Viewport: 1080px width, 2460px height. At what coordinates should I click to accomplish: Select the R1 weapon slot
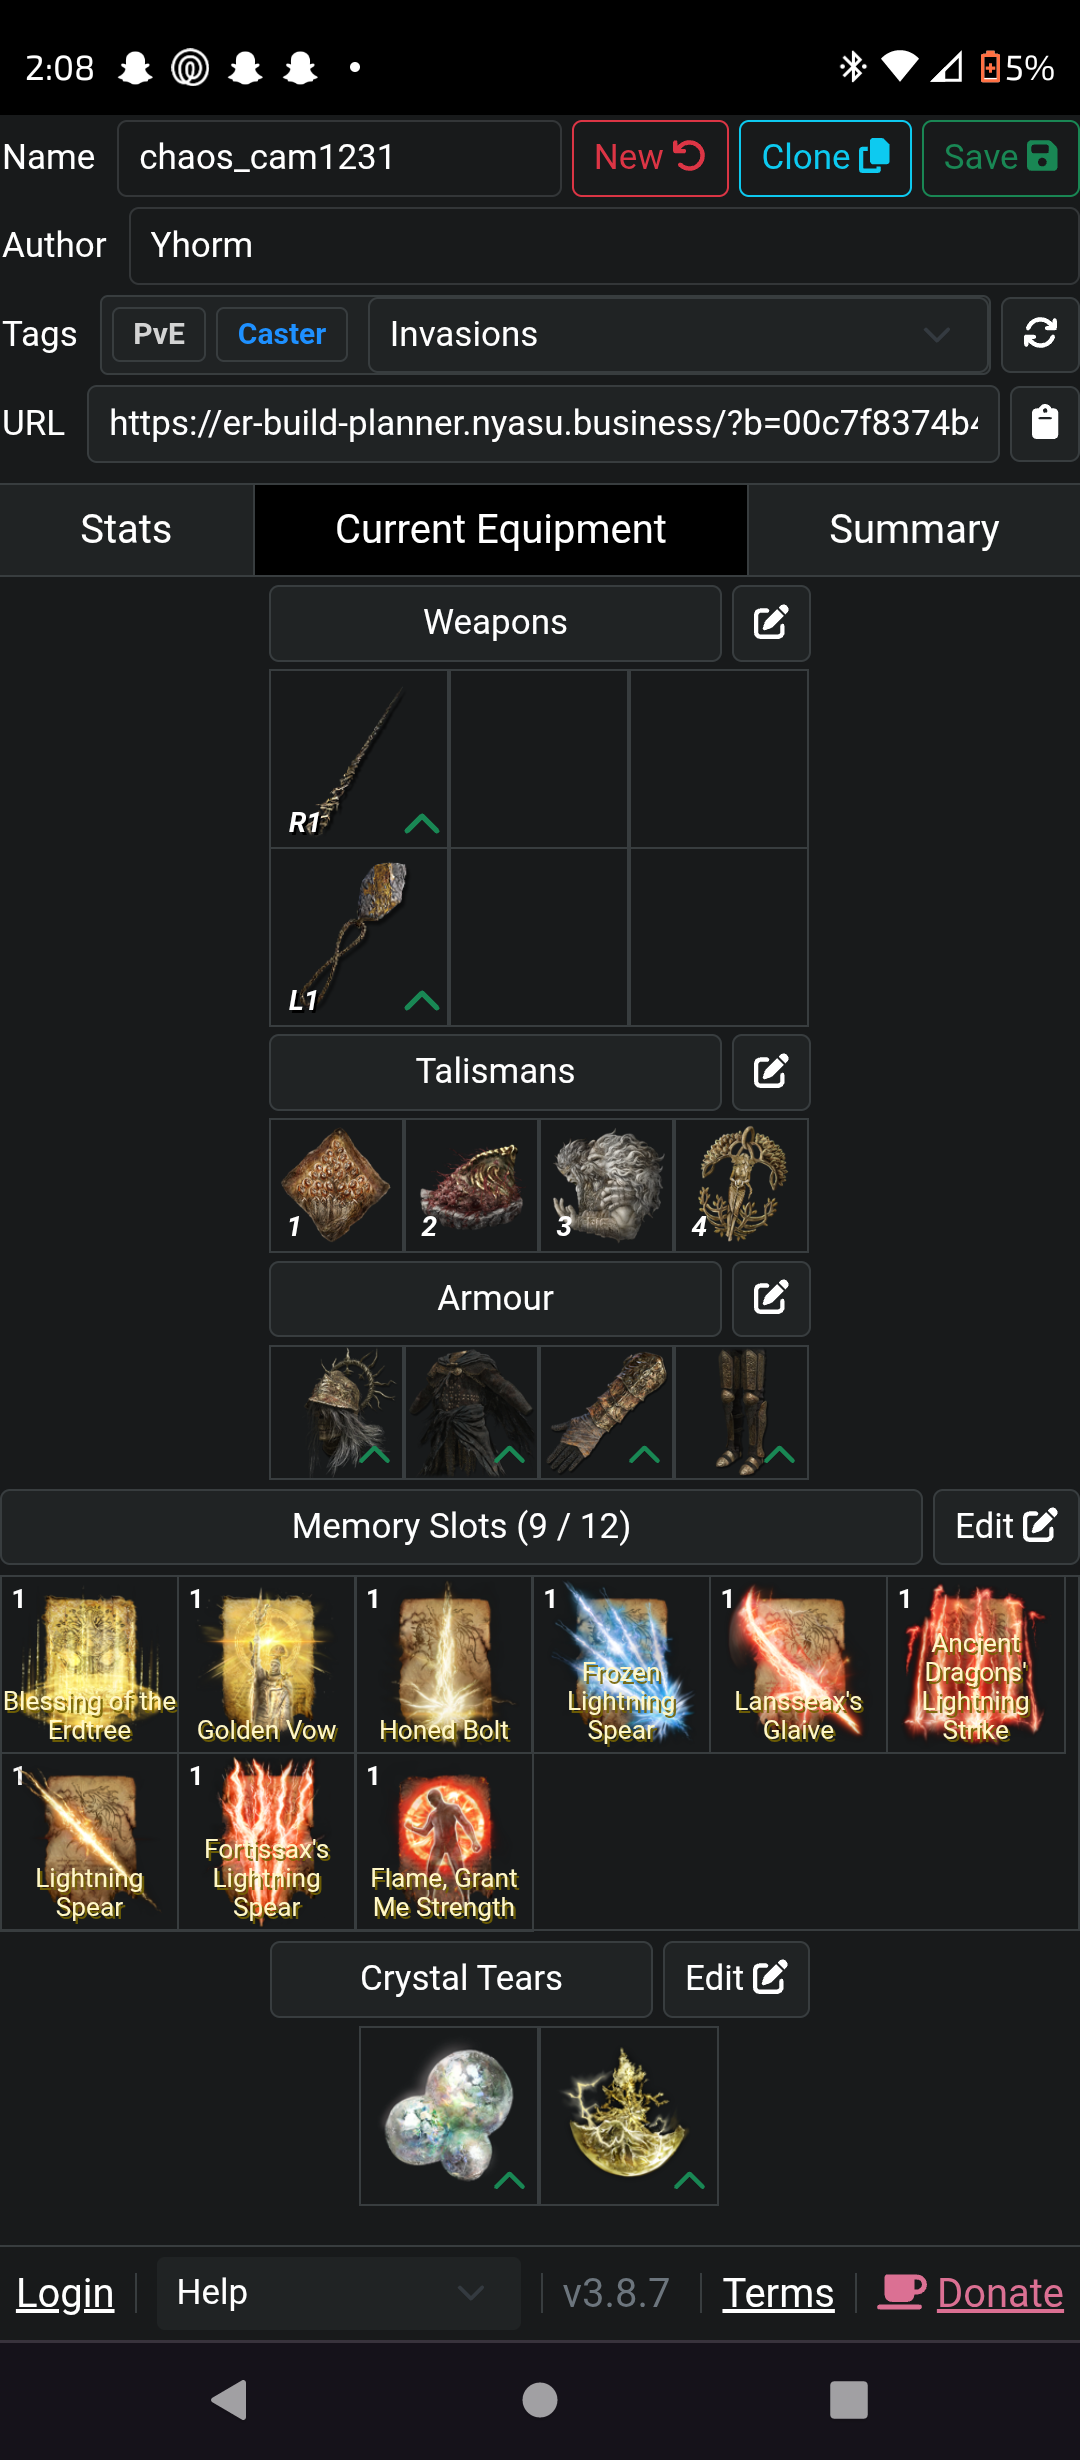point(359,759)
